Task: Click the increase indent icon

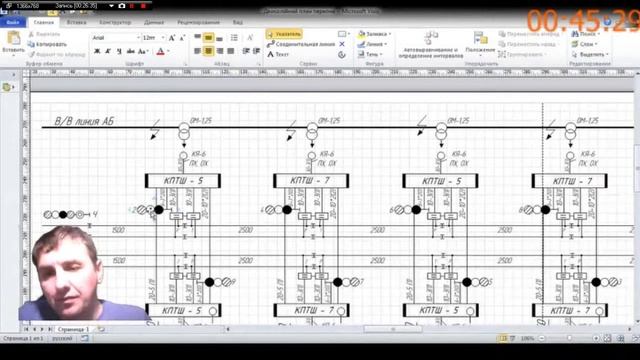Action: point(256,51)
